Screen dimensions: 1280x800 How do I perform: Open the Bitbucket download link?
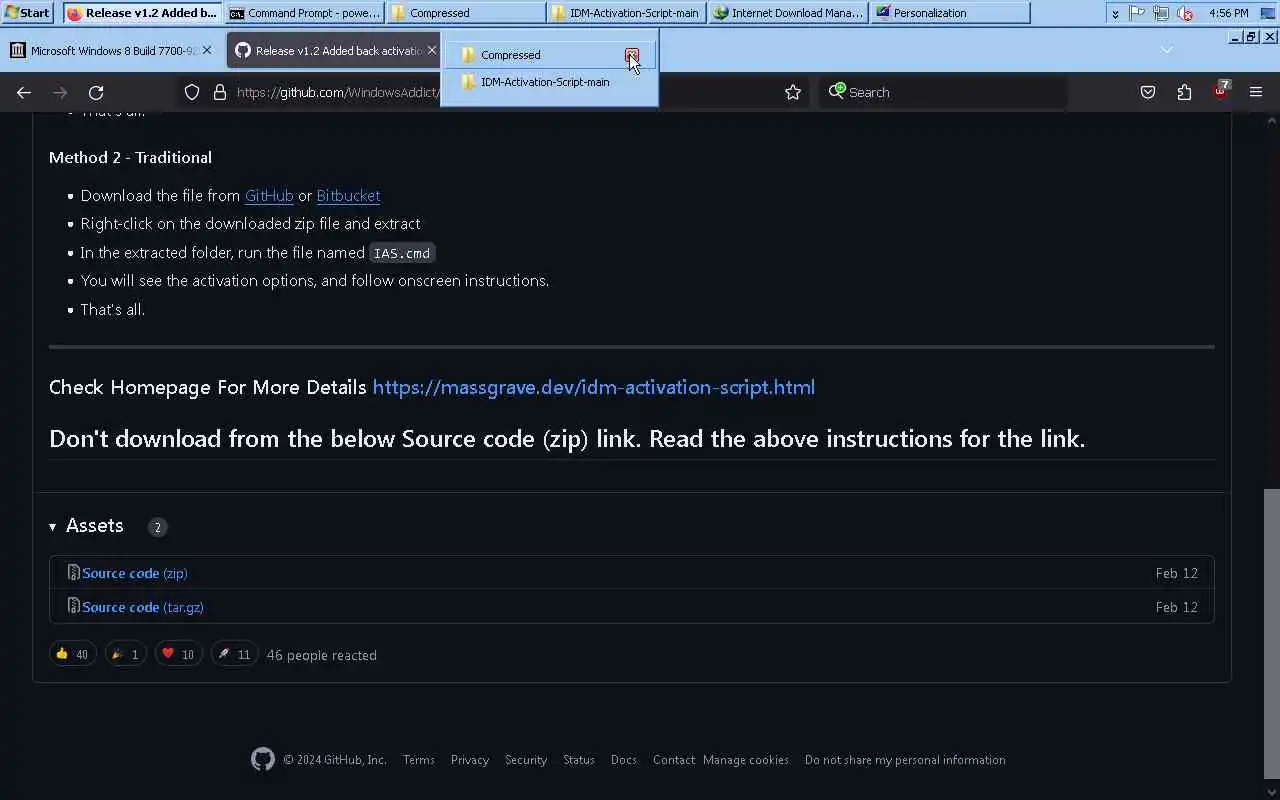tap(348, 195)
